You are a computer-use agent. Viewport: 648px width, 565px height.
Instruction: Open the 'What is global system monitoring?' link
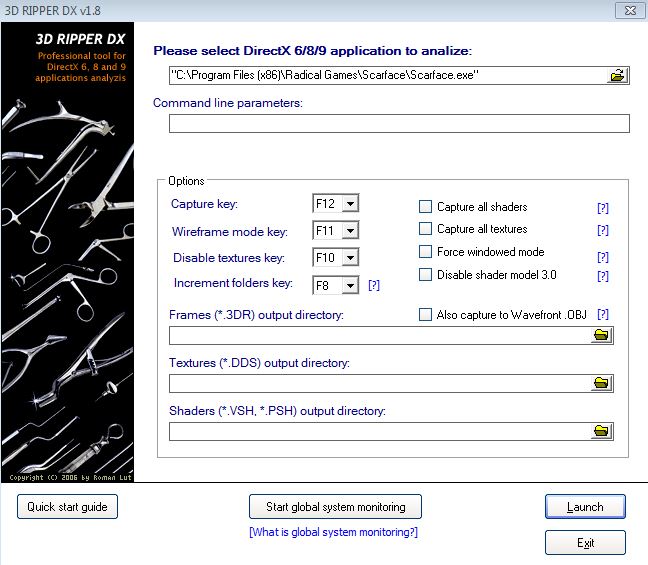333,532
